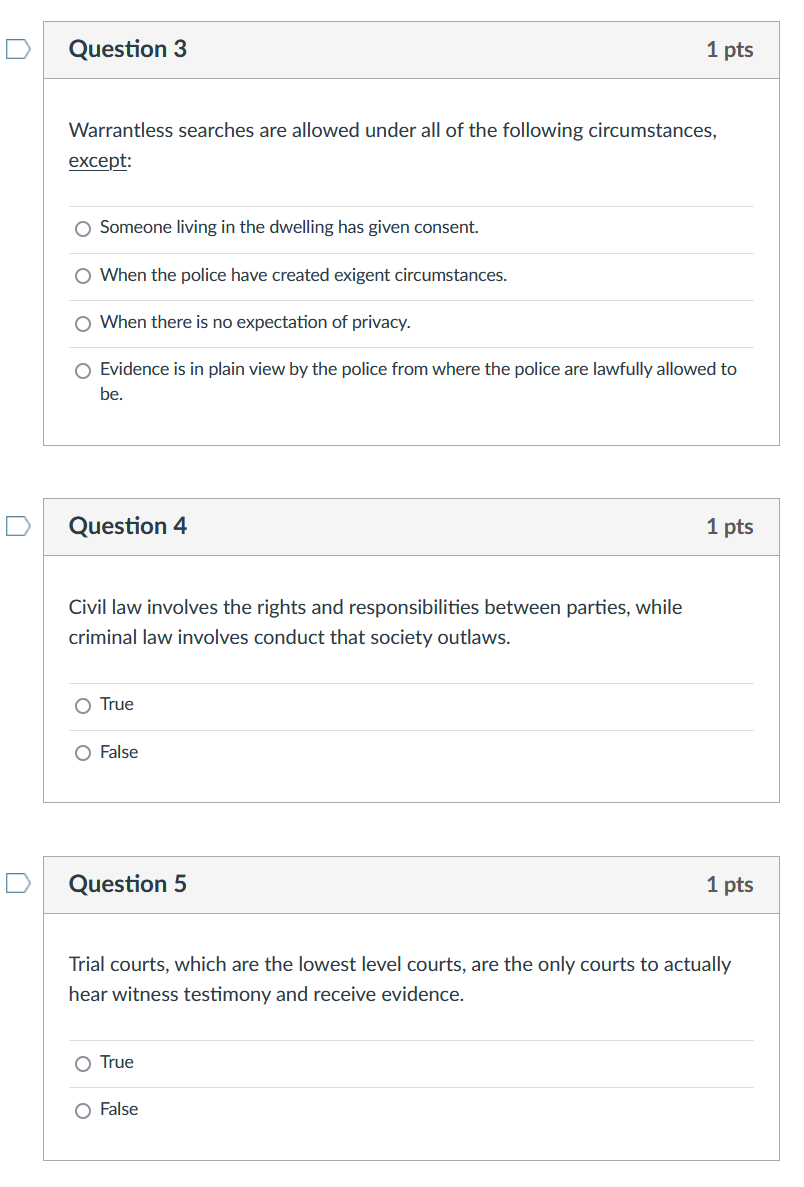
Task: Select True for Question 5
Action: 83,1063
